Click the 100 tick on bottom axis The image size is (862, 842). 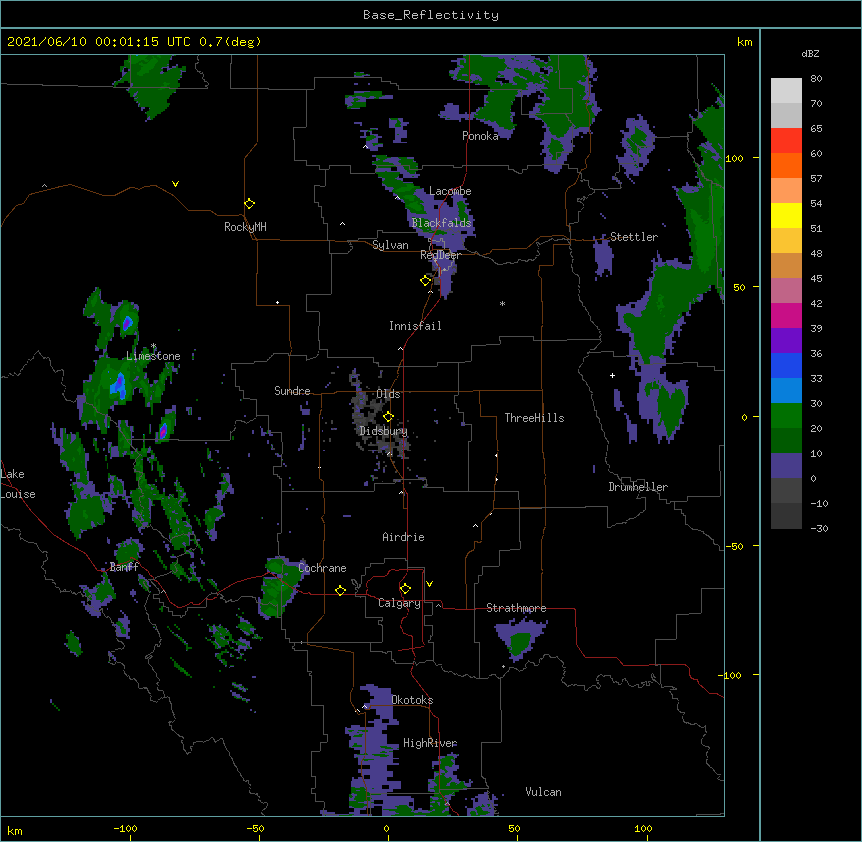coord(643,829)
